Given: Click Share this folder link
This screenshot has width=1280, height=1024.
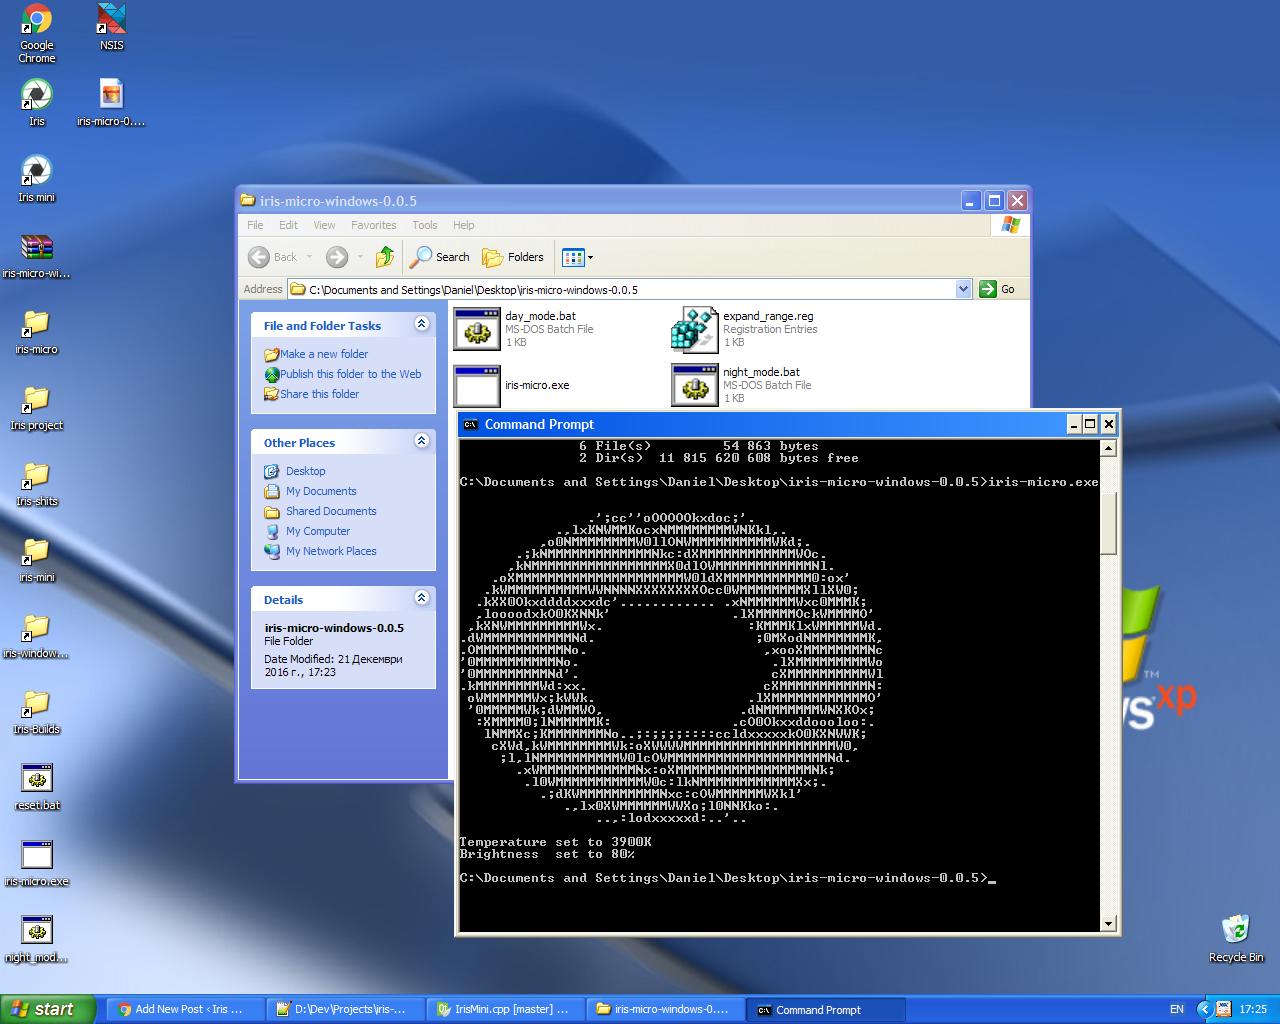Looking at the screenshot, I should [311, 394].
